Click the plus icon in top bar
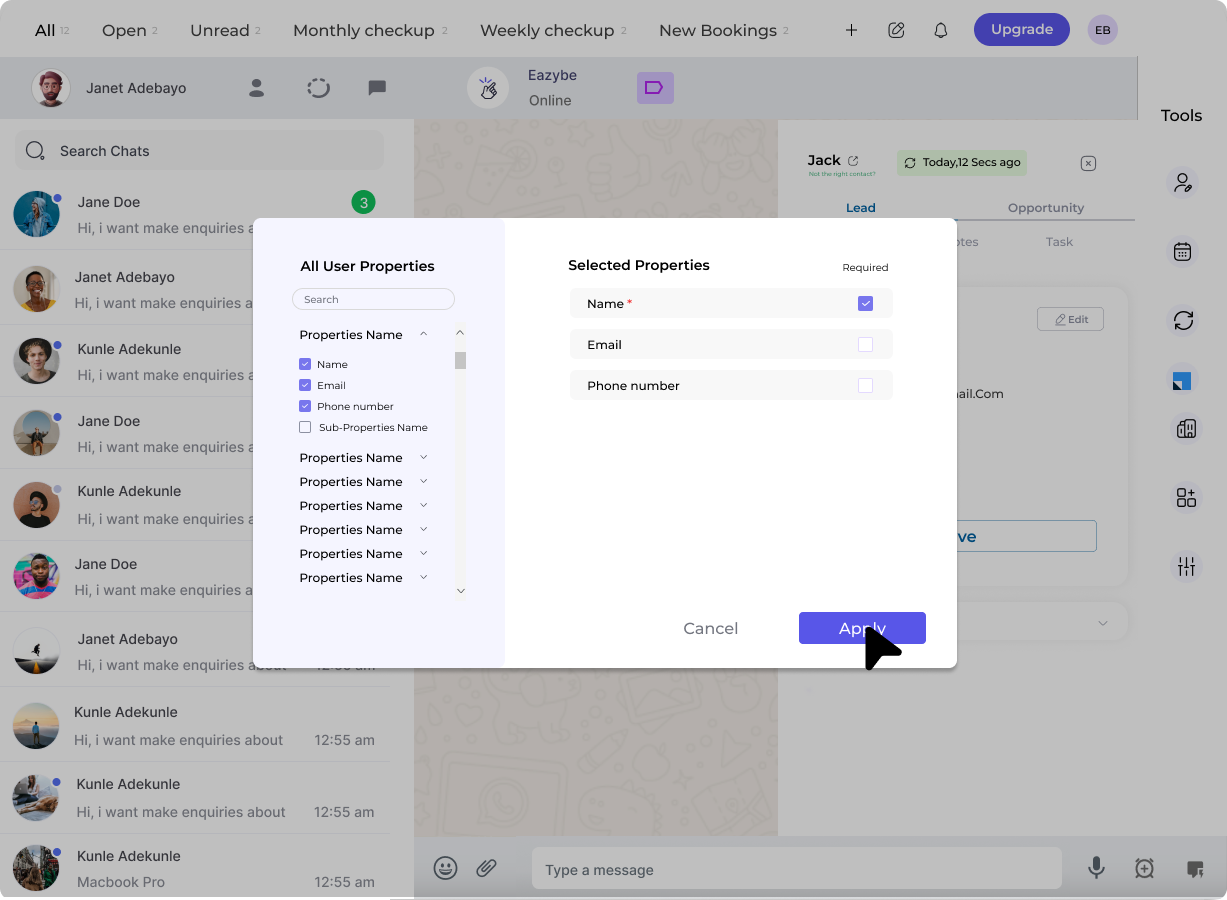Screen dimensions: 1227x900 pos(851,30)
